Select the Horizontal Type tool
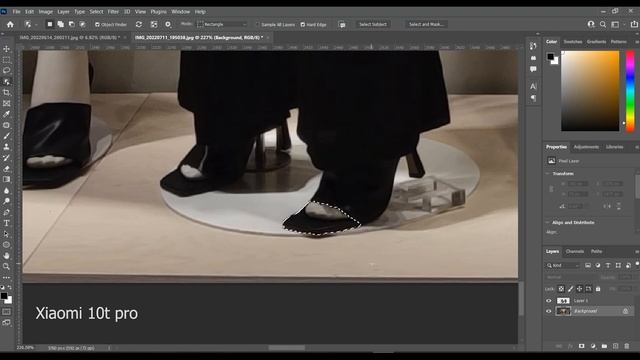Image resolution: width=640 pixels, height=360 pixels. [7, 223]
